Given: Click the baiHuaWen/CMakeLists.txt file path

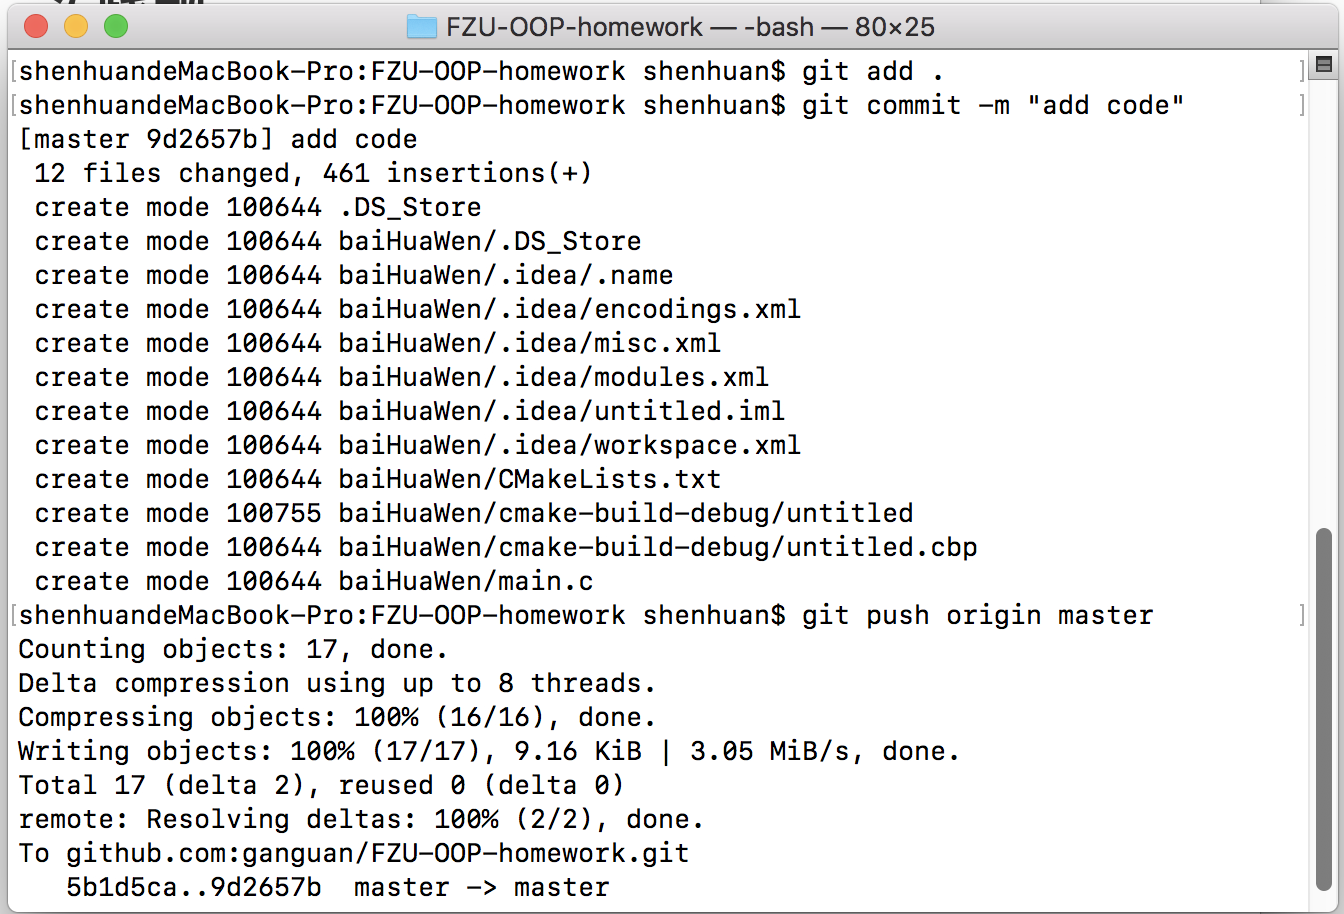Looking at the screenshot, I should click(529, 480).
